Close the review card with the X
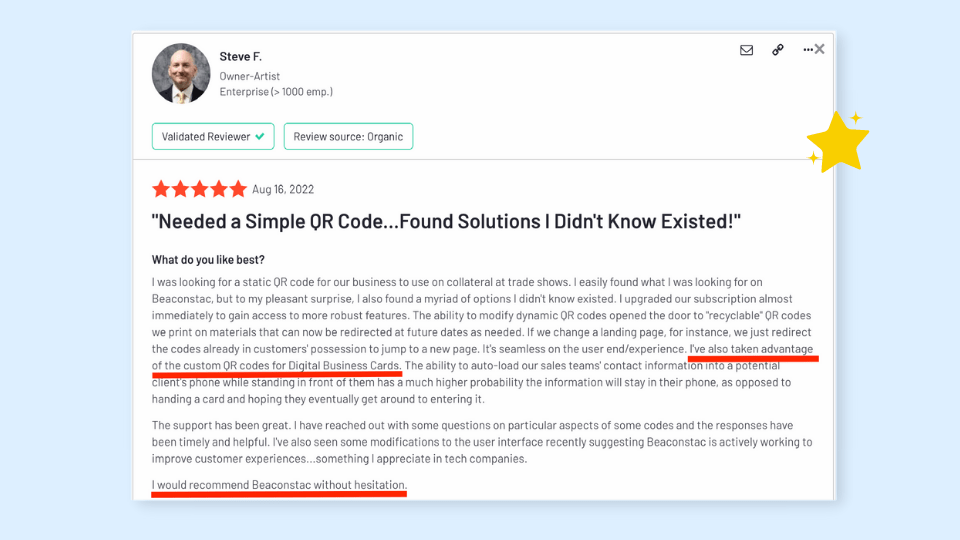Screen dimensions: 960x540 click(820, 49)
